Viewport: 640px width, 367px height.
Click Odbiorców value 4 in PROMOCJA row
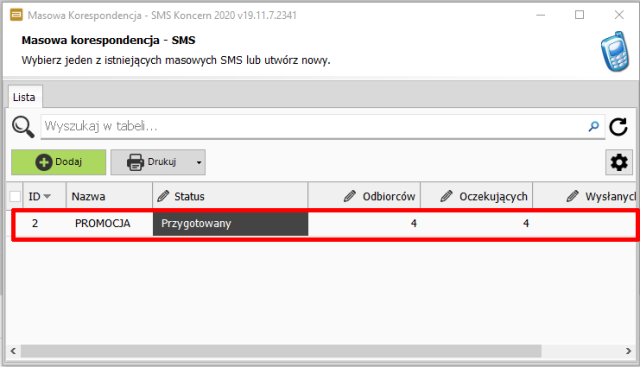coord(413,223)
